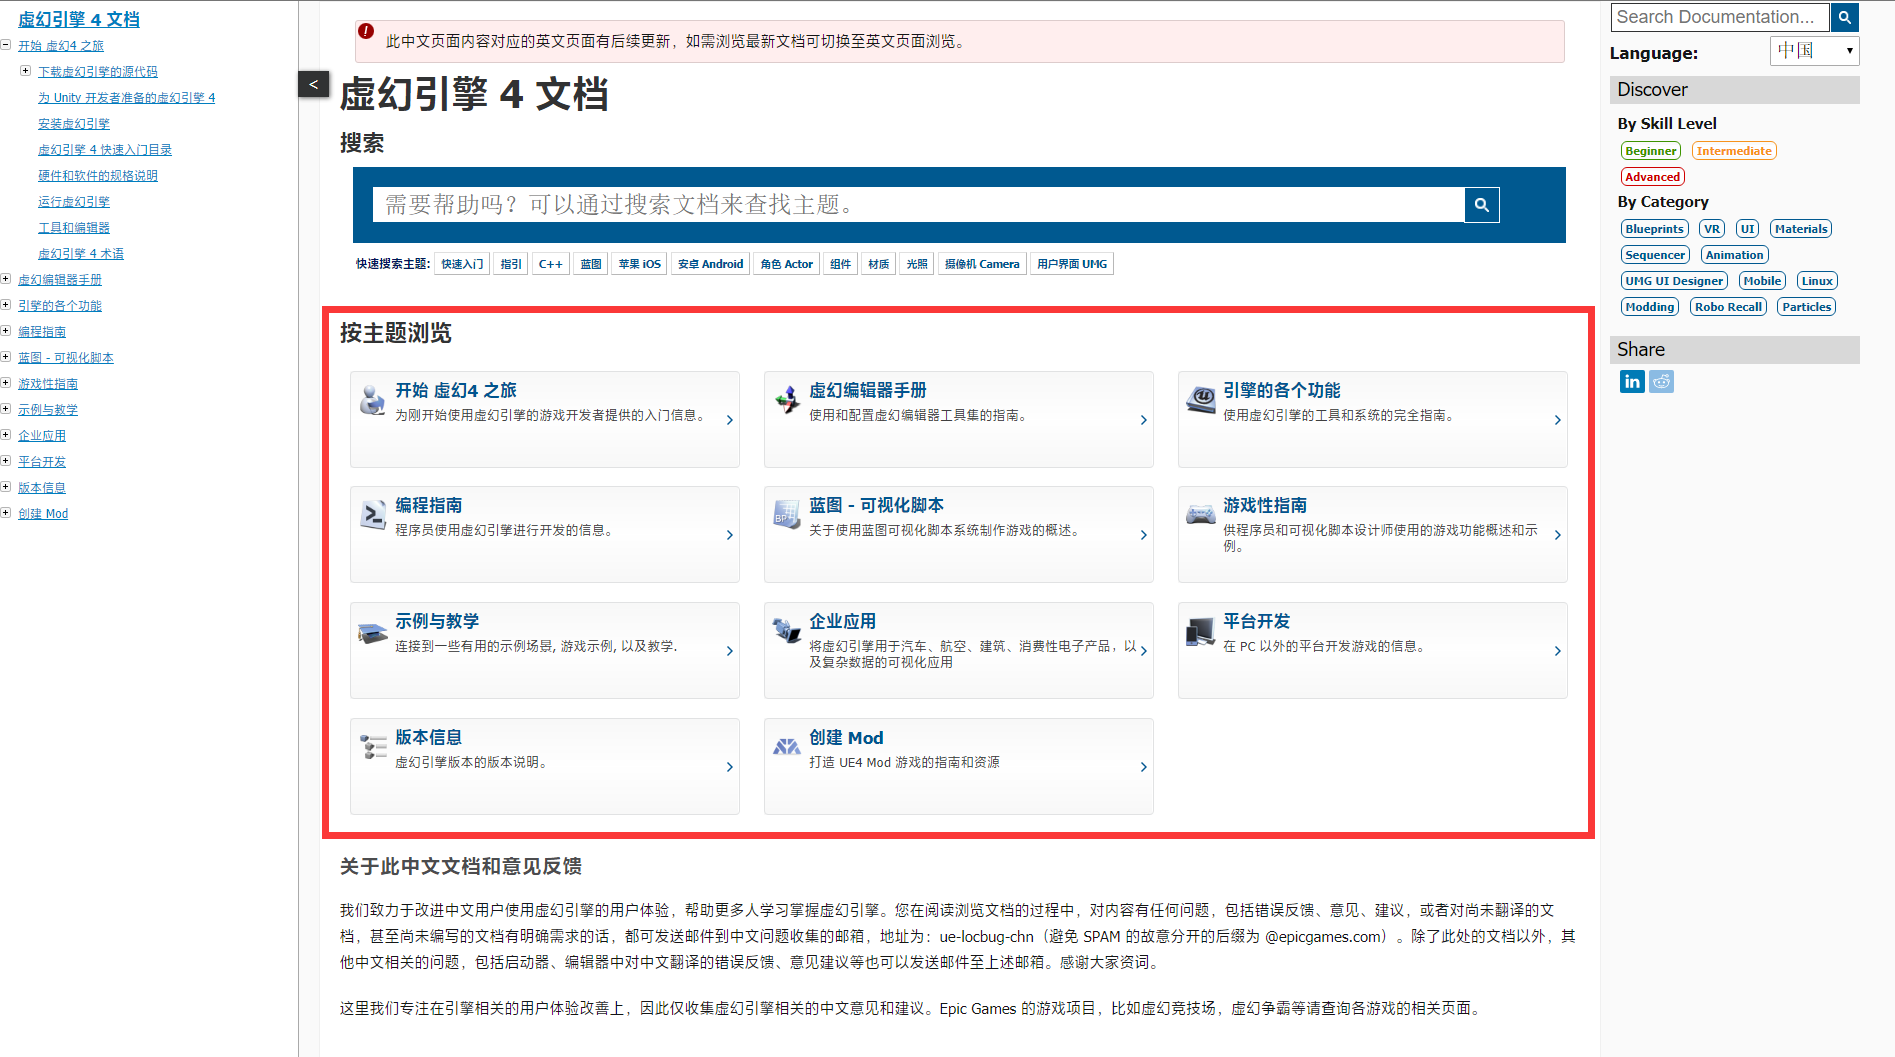Click the 开始 虚幻4 之旅 card icon
The height and width of the screenshot is (1057, 1895).
click(x=372, y=399)
